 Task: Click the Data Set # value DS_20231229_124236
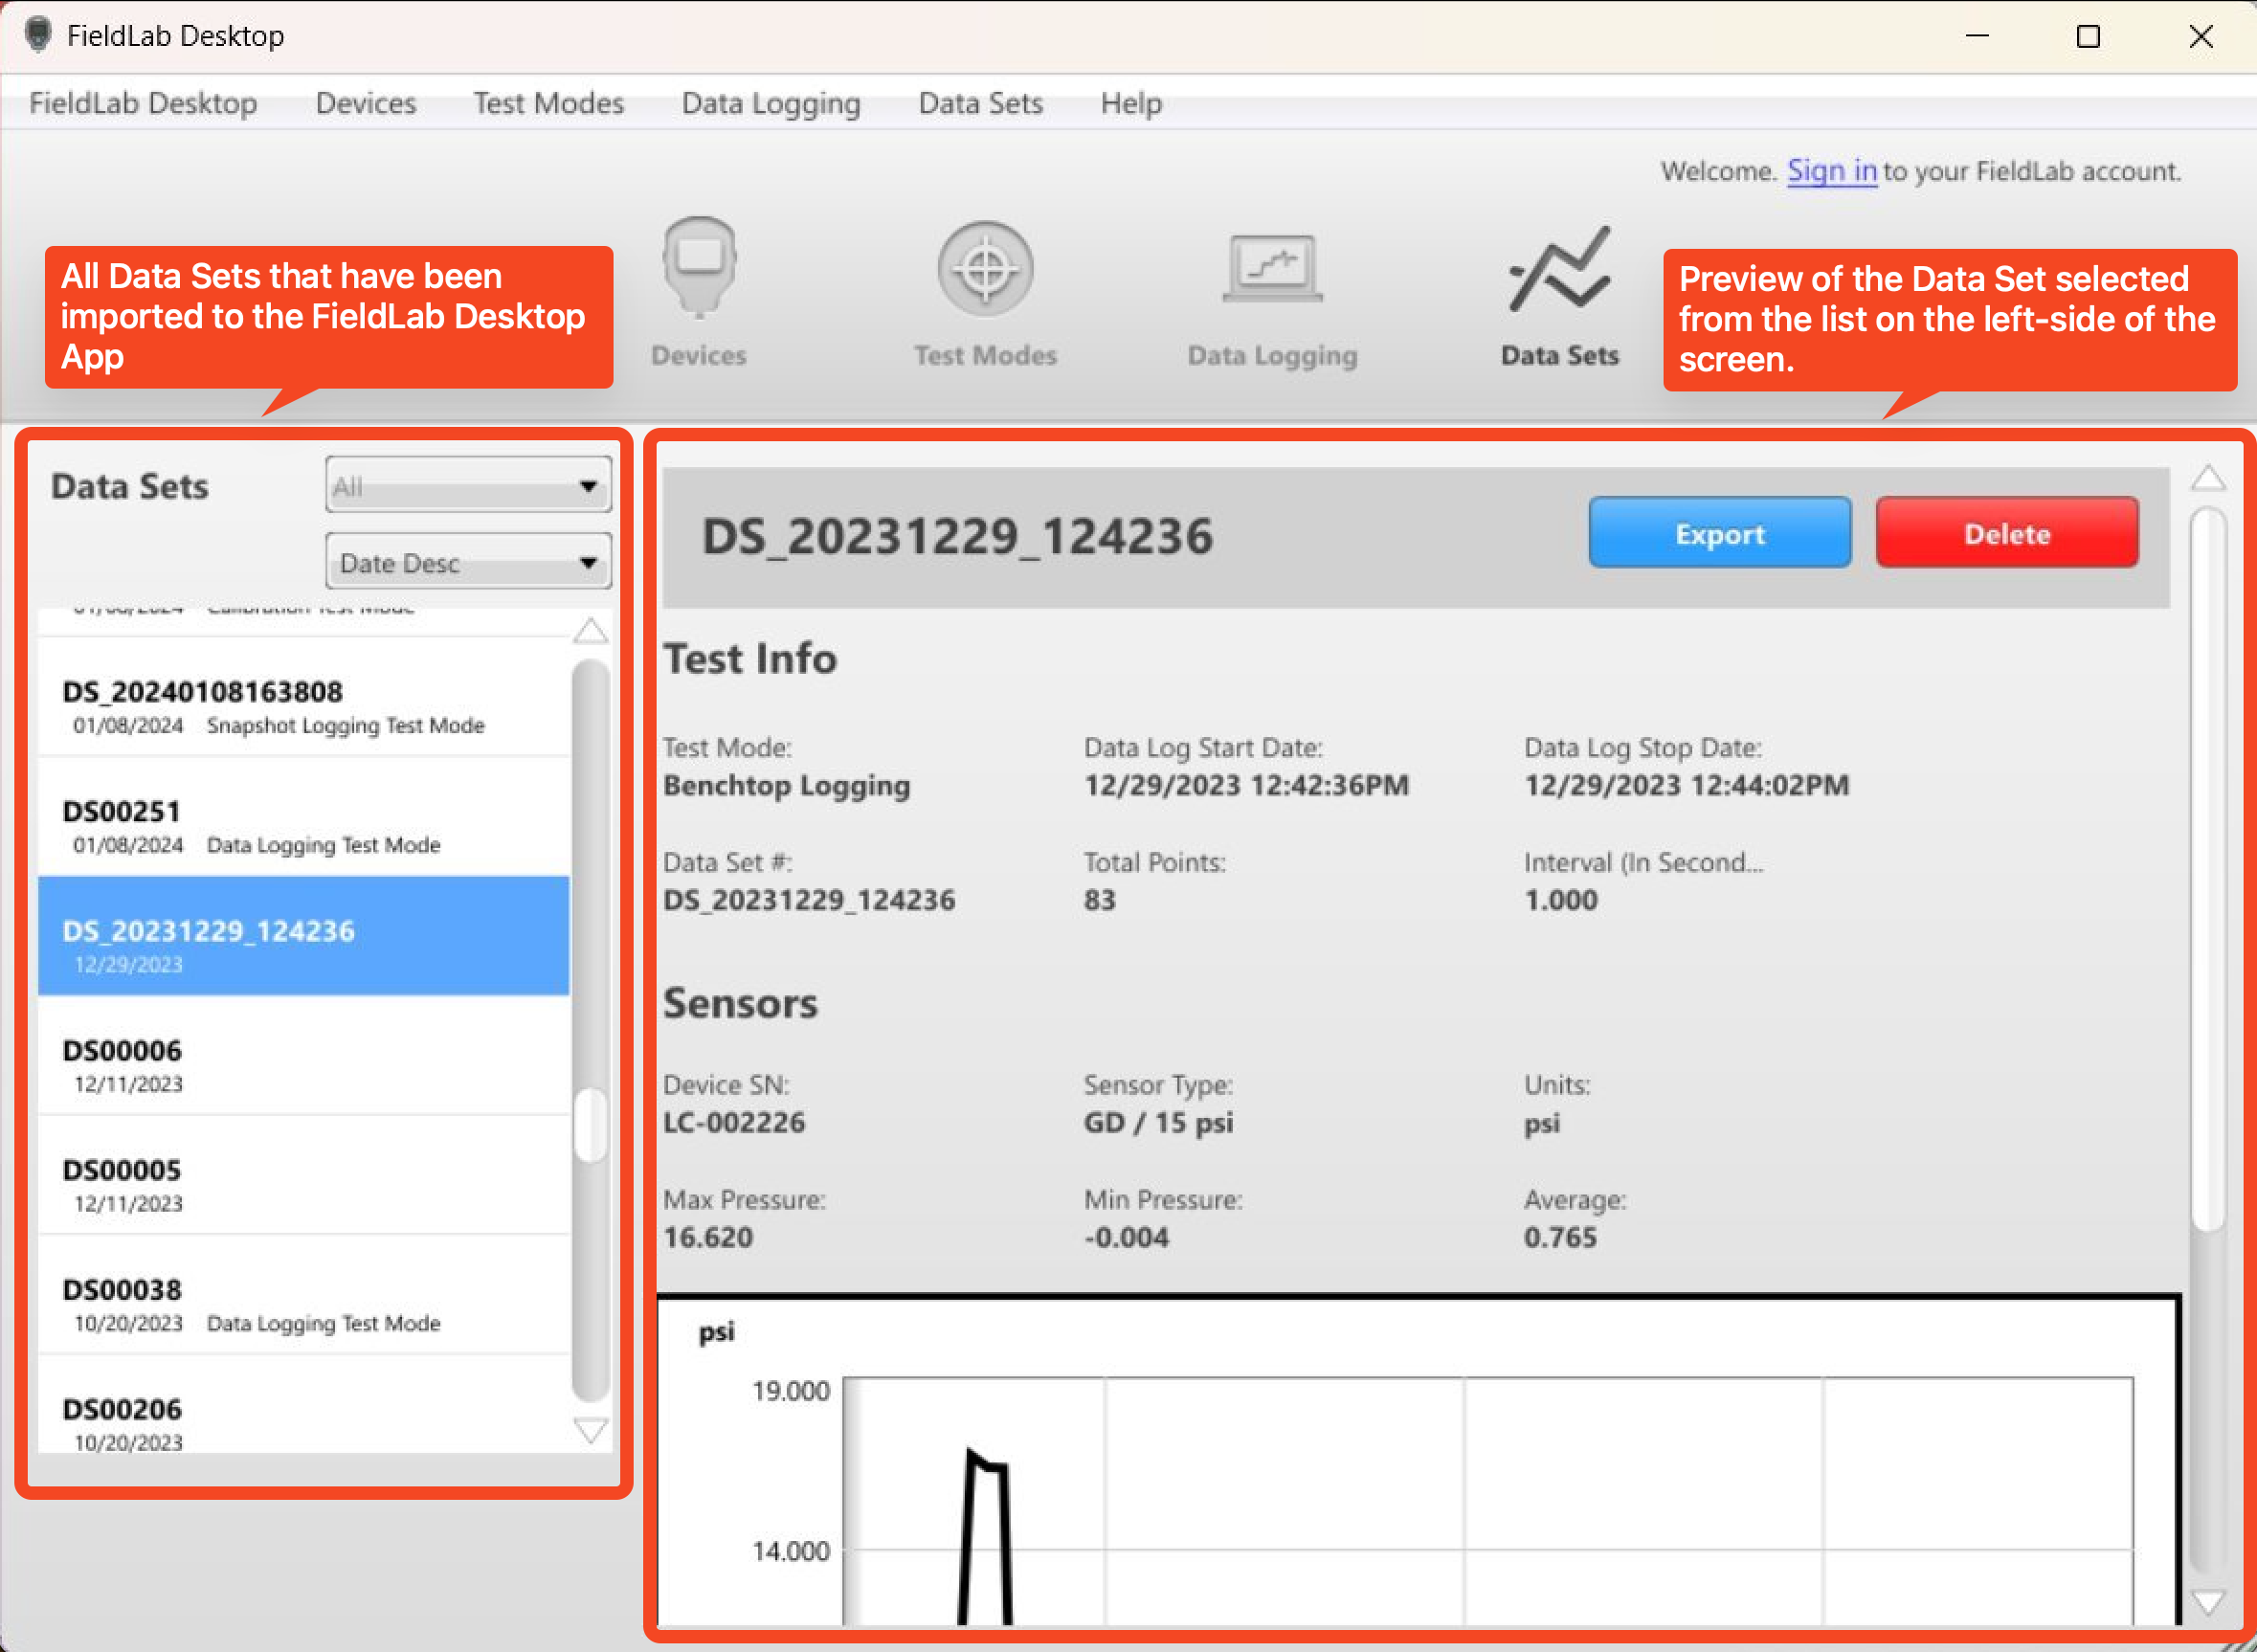(x=809, y=900)
